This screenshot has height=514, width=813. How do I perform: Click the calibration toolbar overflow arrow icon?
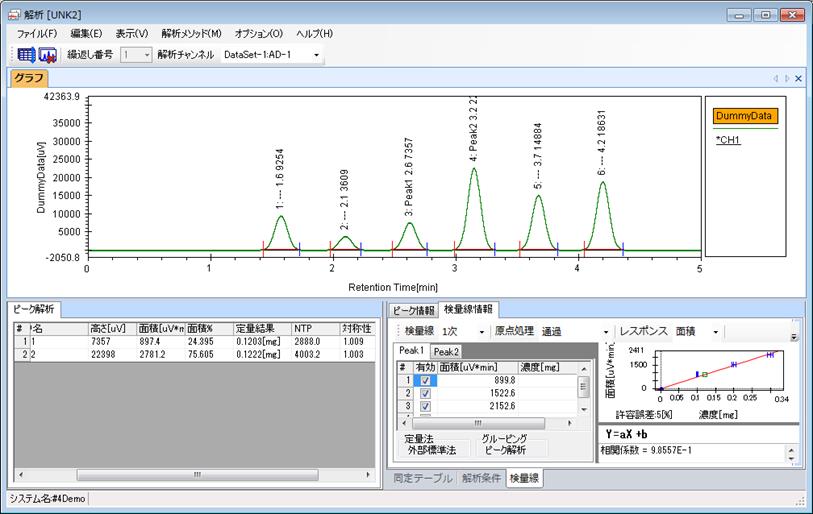click(794, 335)
